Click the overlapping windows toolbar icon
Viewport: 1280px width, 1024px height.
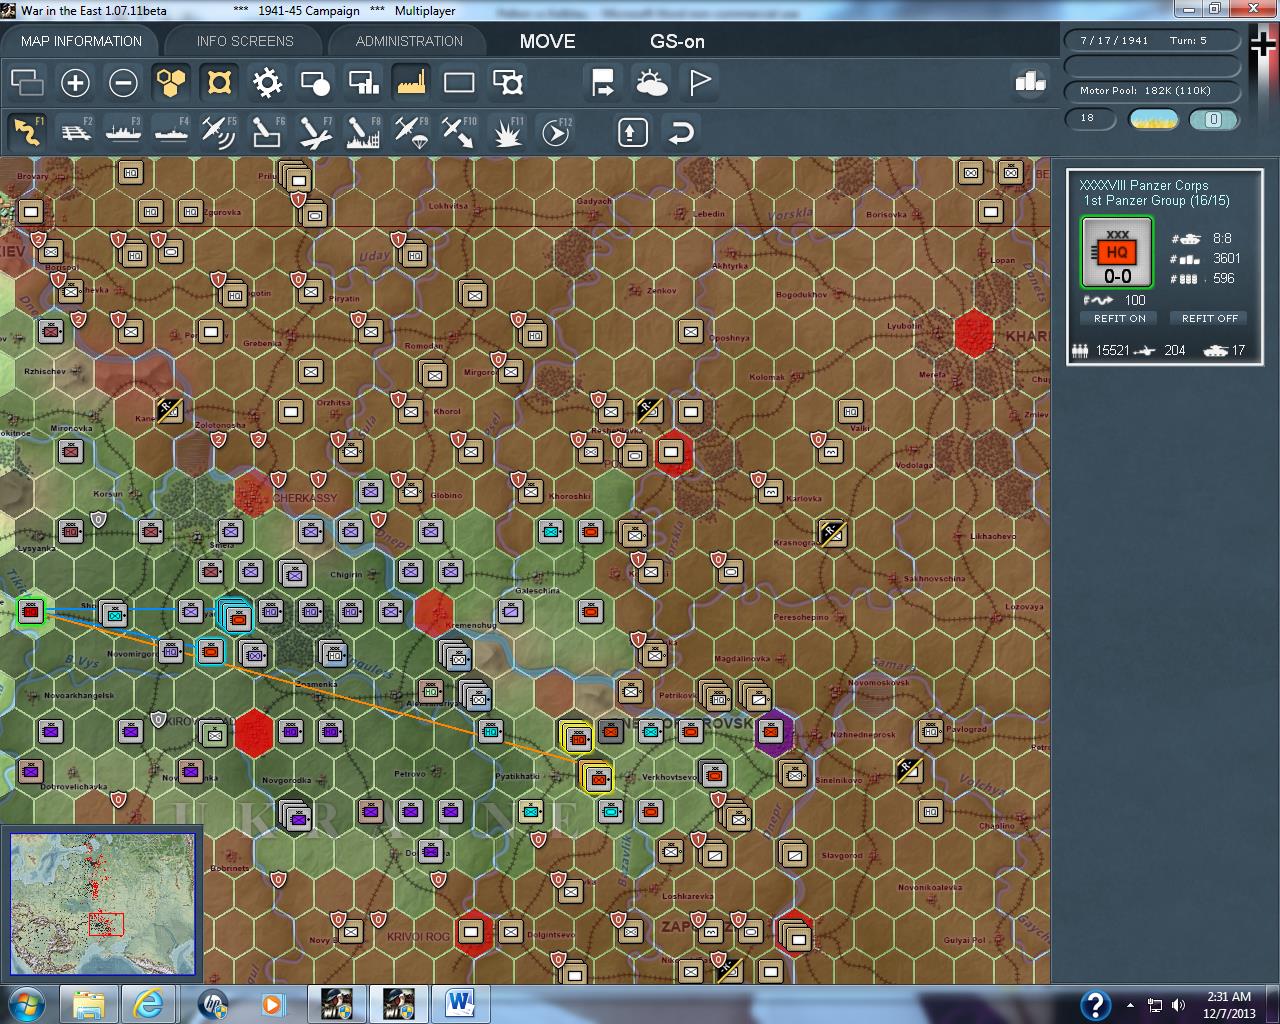tap(27, 82)
